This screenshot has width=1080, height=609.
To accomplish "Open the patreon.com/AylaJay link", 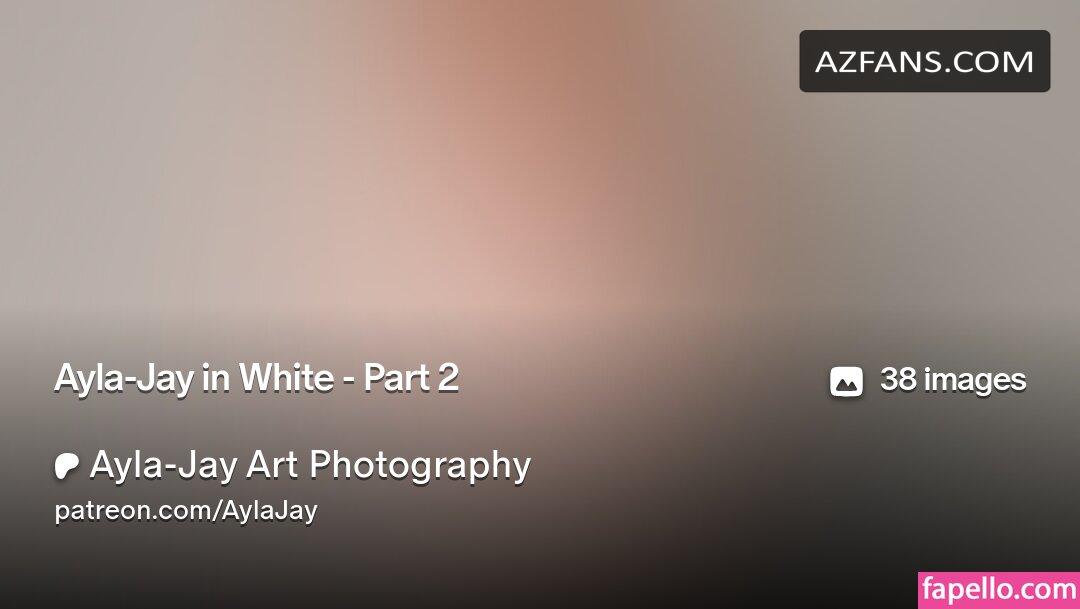I will coord(185,511).
